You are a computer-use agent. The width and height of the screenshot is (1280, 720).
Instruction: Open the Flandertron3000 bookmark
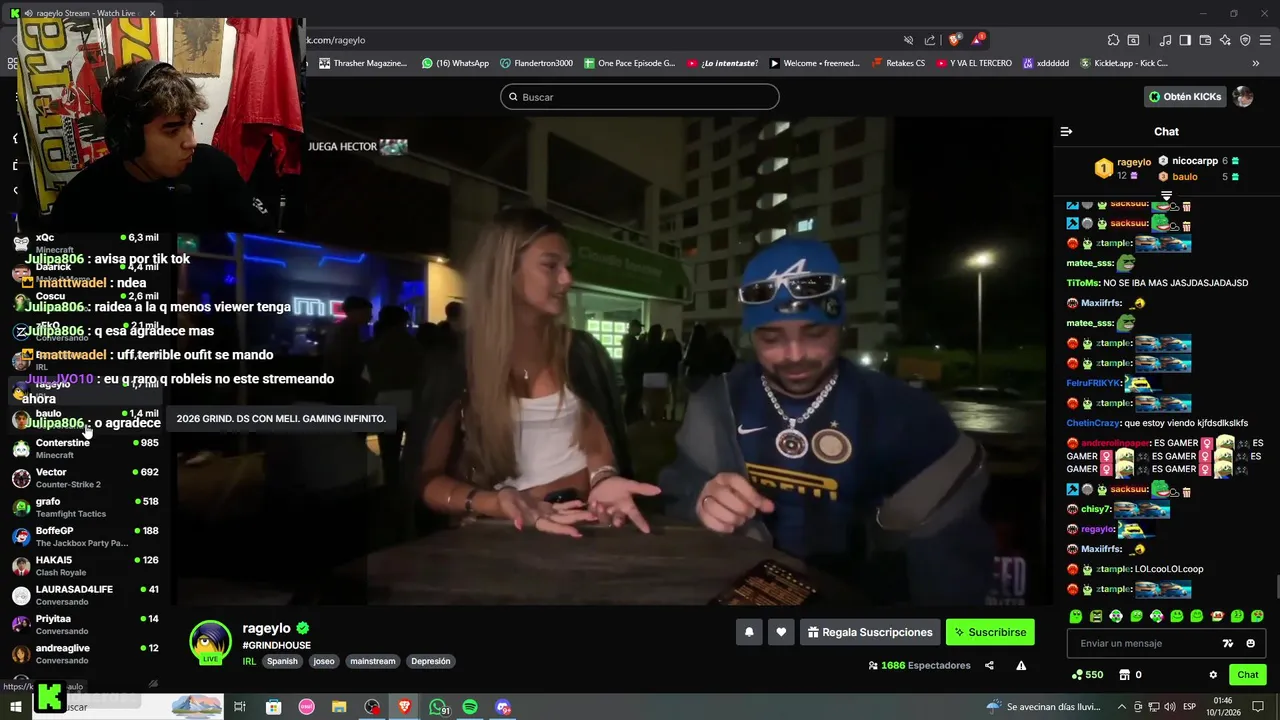click(536, 63)
